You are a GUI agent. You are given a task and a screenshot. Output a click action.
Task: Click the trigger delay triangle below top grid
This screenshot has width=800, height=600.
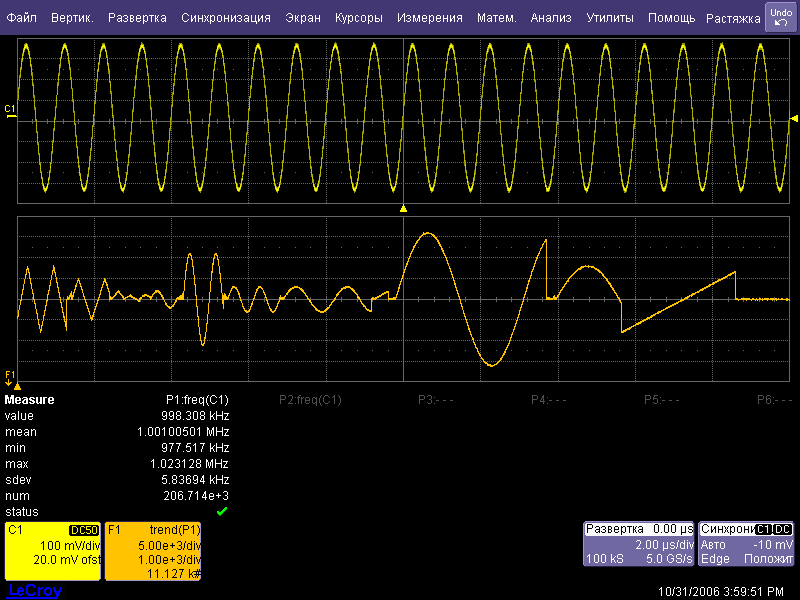[x=403, y=208]
